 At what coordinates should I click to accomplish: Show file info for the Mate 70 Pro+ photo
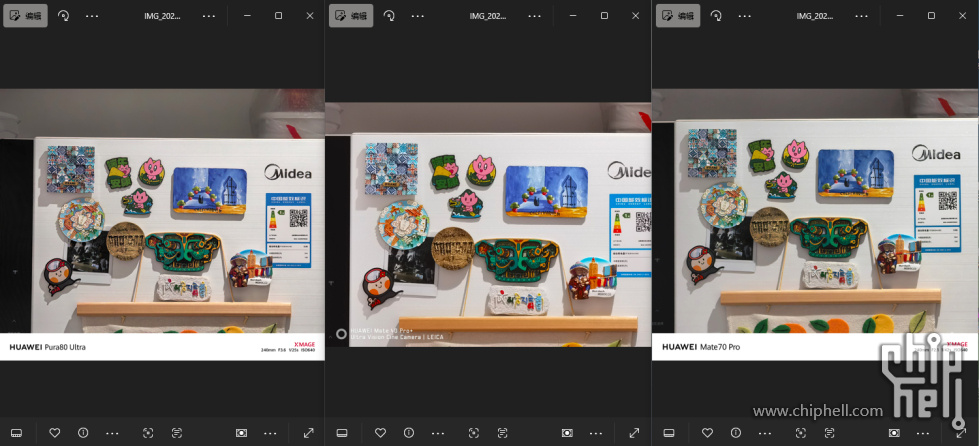click(408, 433)
